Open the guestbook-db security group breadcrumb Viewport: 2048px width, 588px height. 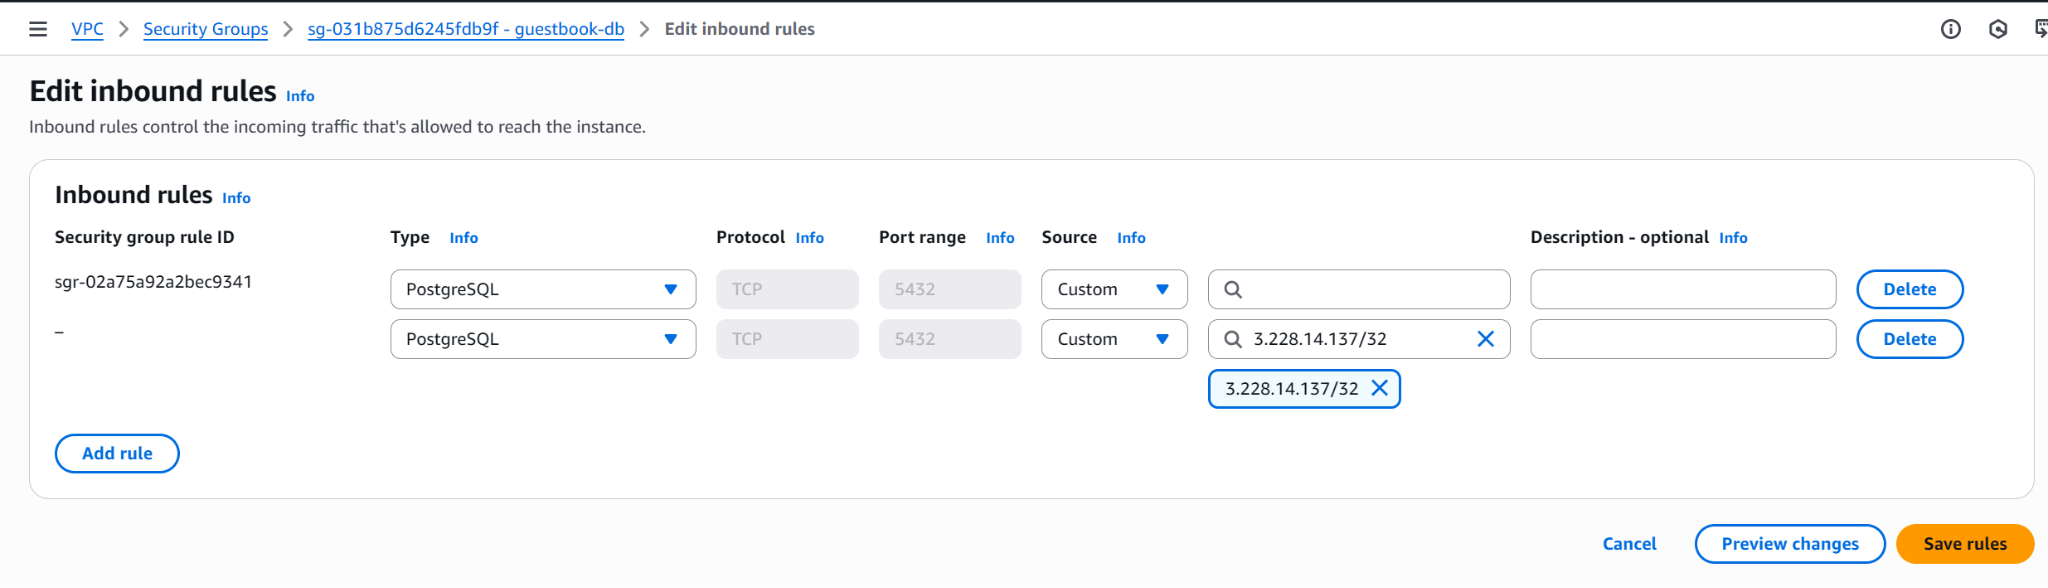click(465, 29)
